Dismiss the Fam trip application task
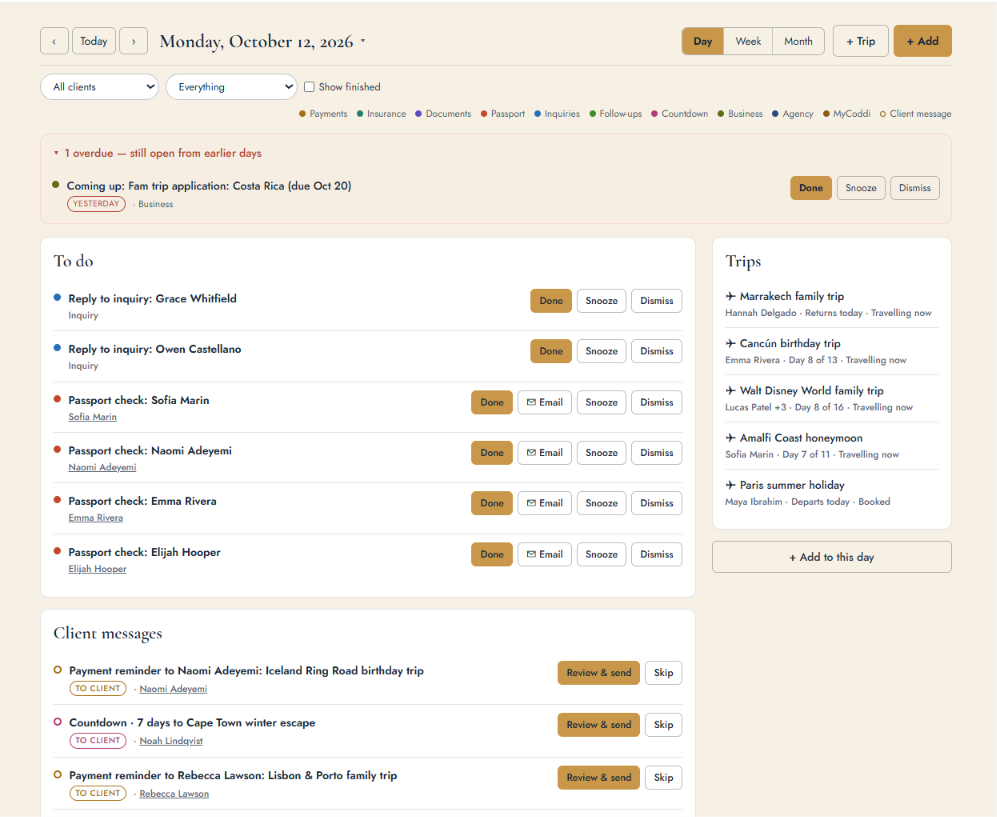Screen dimensions: 997x817 (x=914, y=188)
